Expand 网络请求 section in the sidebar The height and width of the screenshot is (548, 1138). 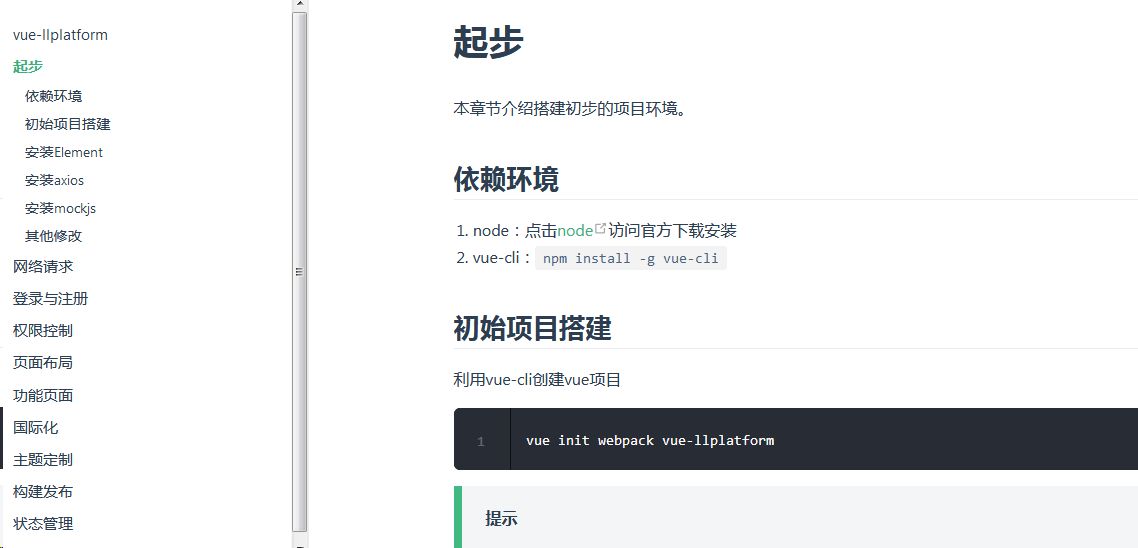[43, 267]
